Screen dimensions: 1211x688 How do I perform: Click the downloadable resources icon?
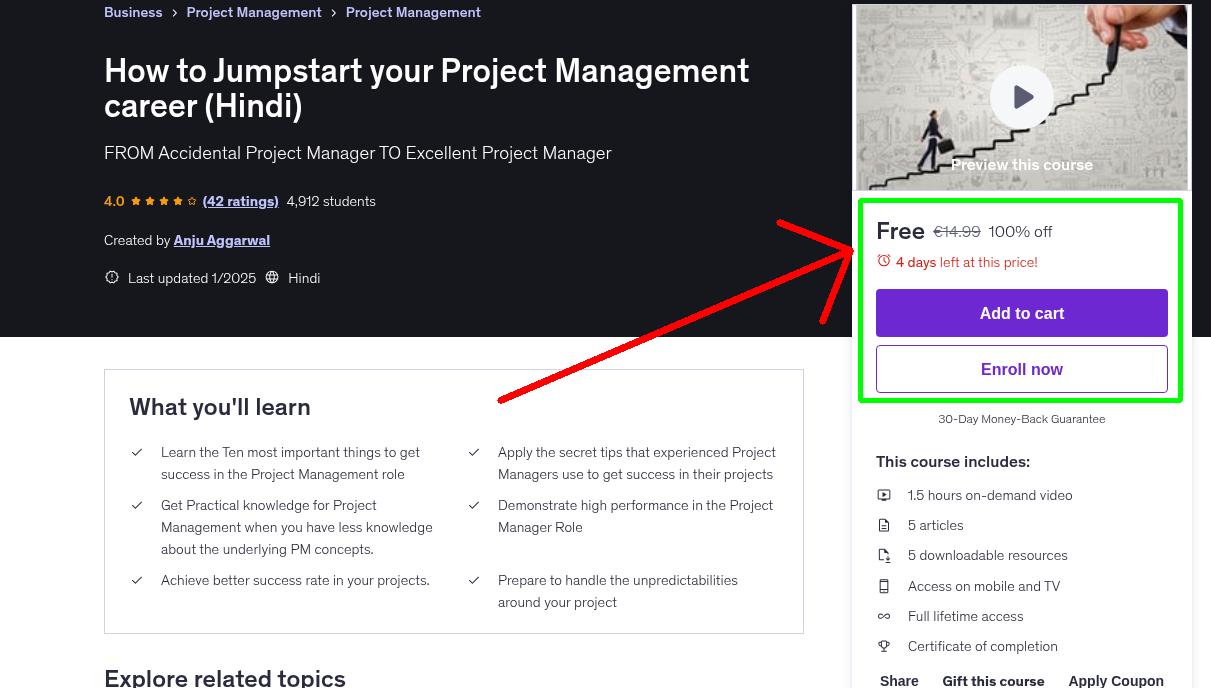[884, 555]
